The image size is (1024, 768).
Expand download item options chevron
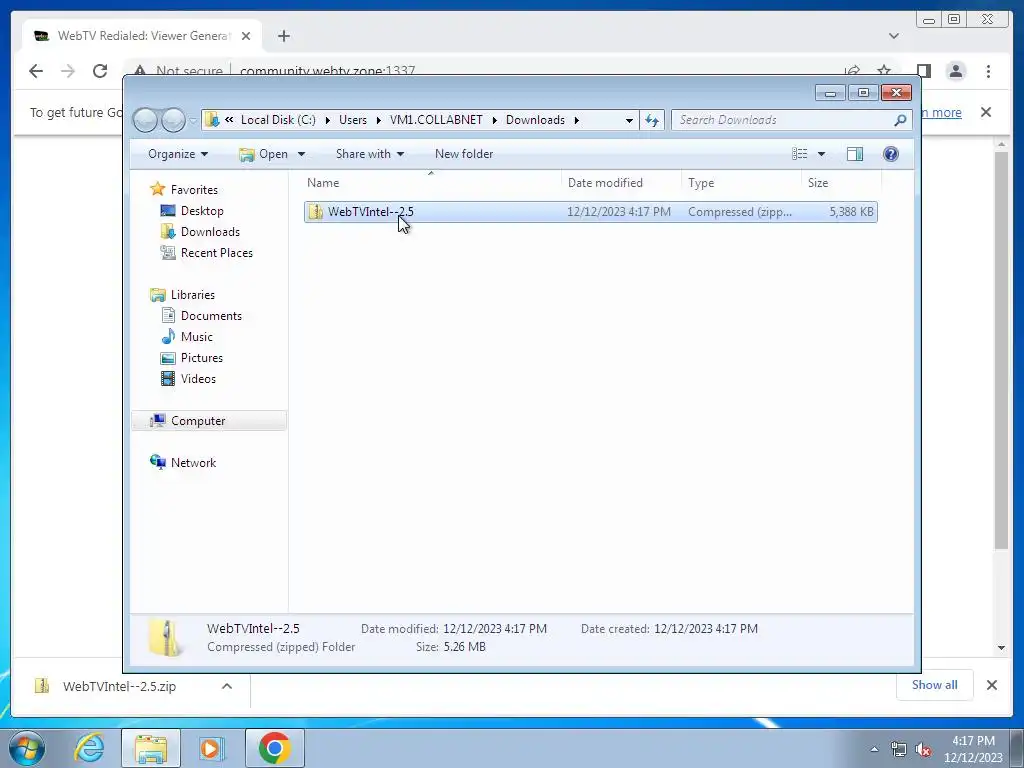(x=227, y=686)
